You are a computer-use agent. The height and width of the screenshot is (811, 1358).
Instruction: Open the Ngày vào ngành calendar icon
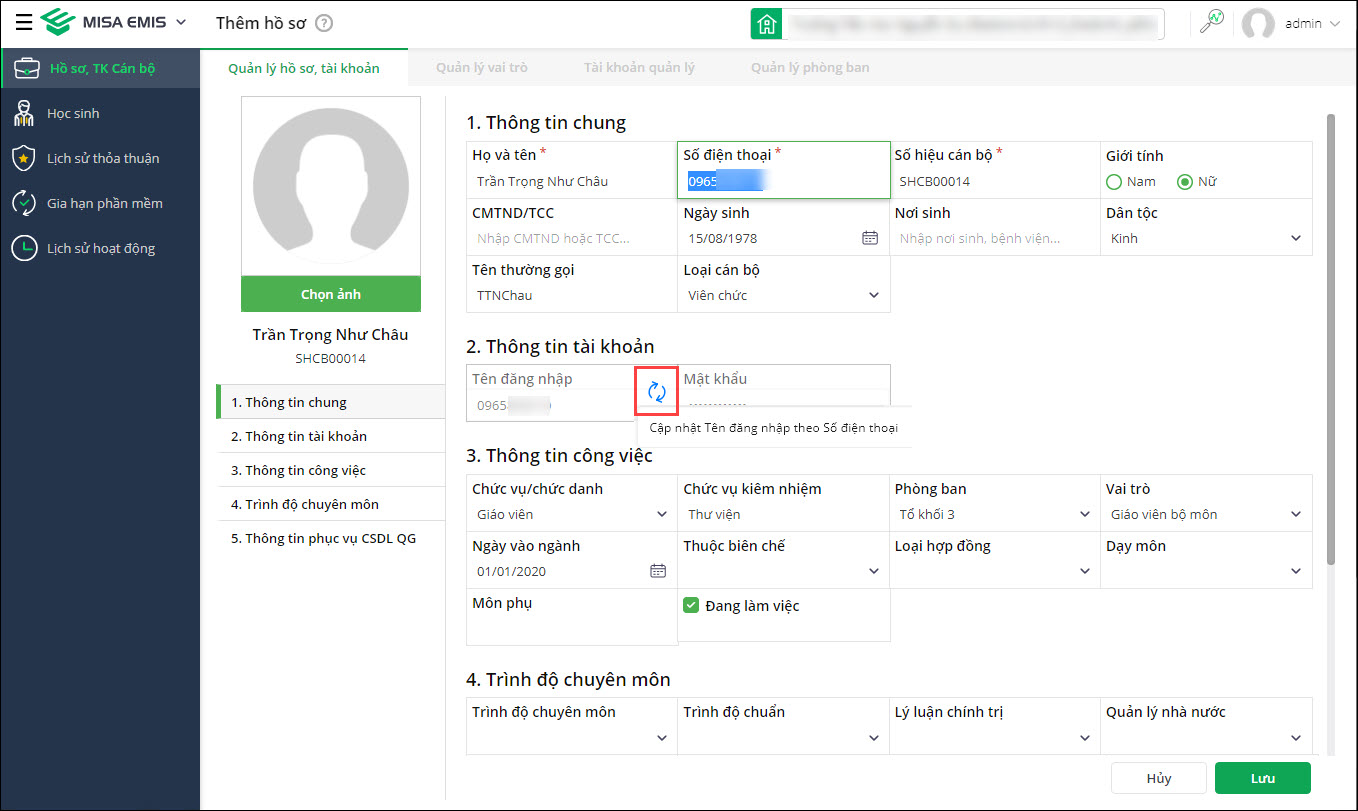658,571
